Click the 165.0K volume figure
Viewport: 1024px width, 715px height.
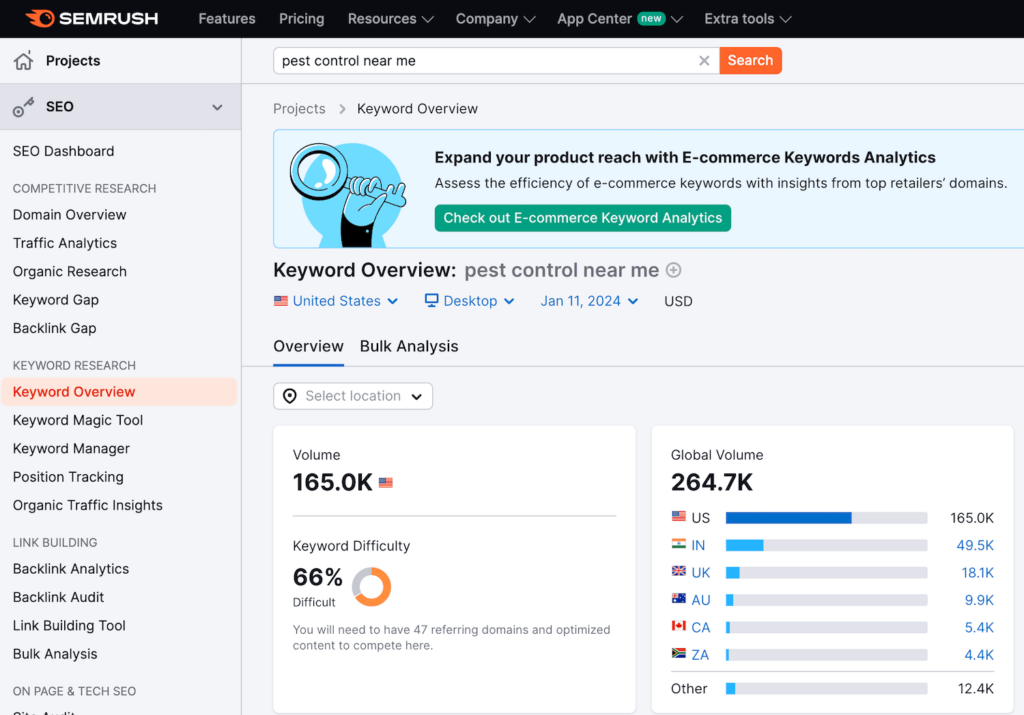pyautogui.click(x=332, y=483)
